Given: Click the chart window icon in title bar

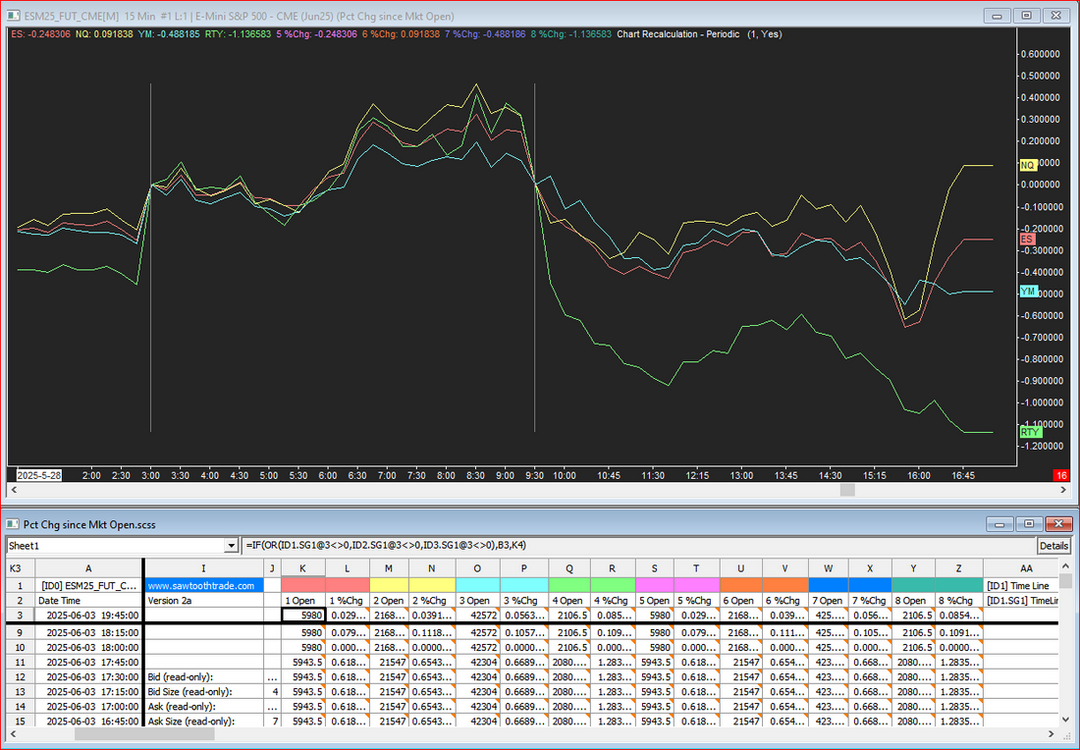Looking at the screenshot, I should [x=14, y=15].
